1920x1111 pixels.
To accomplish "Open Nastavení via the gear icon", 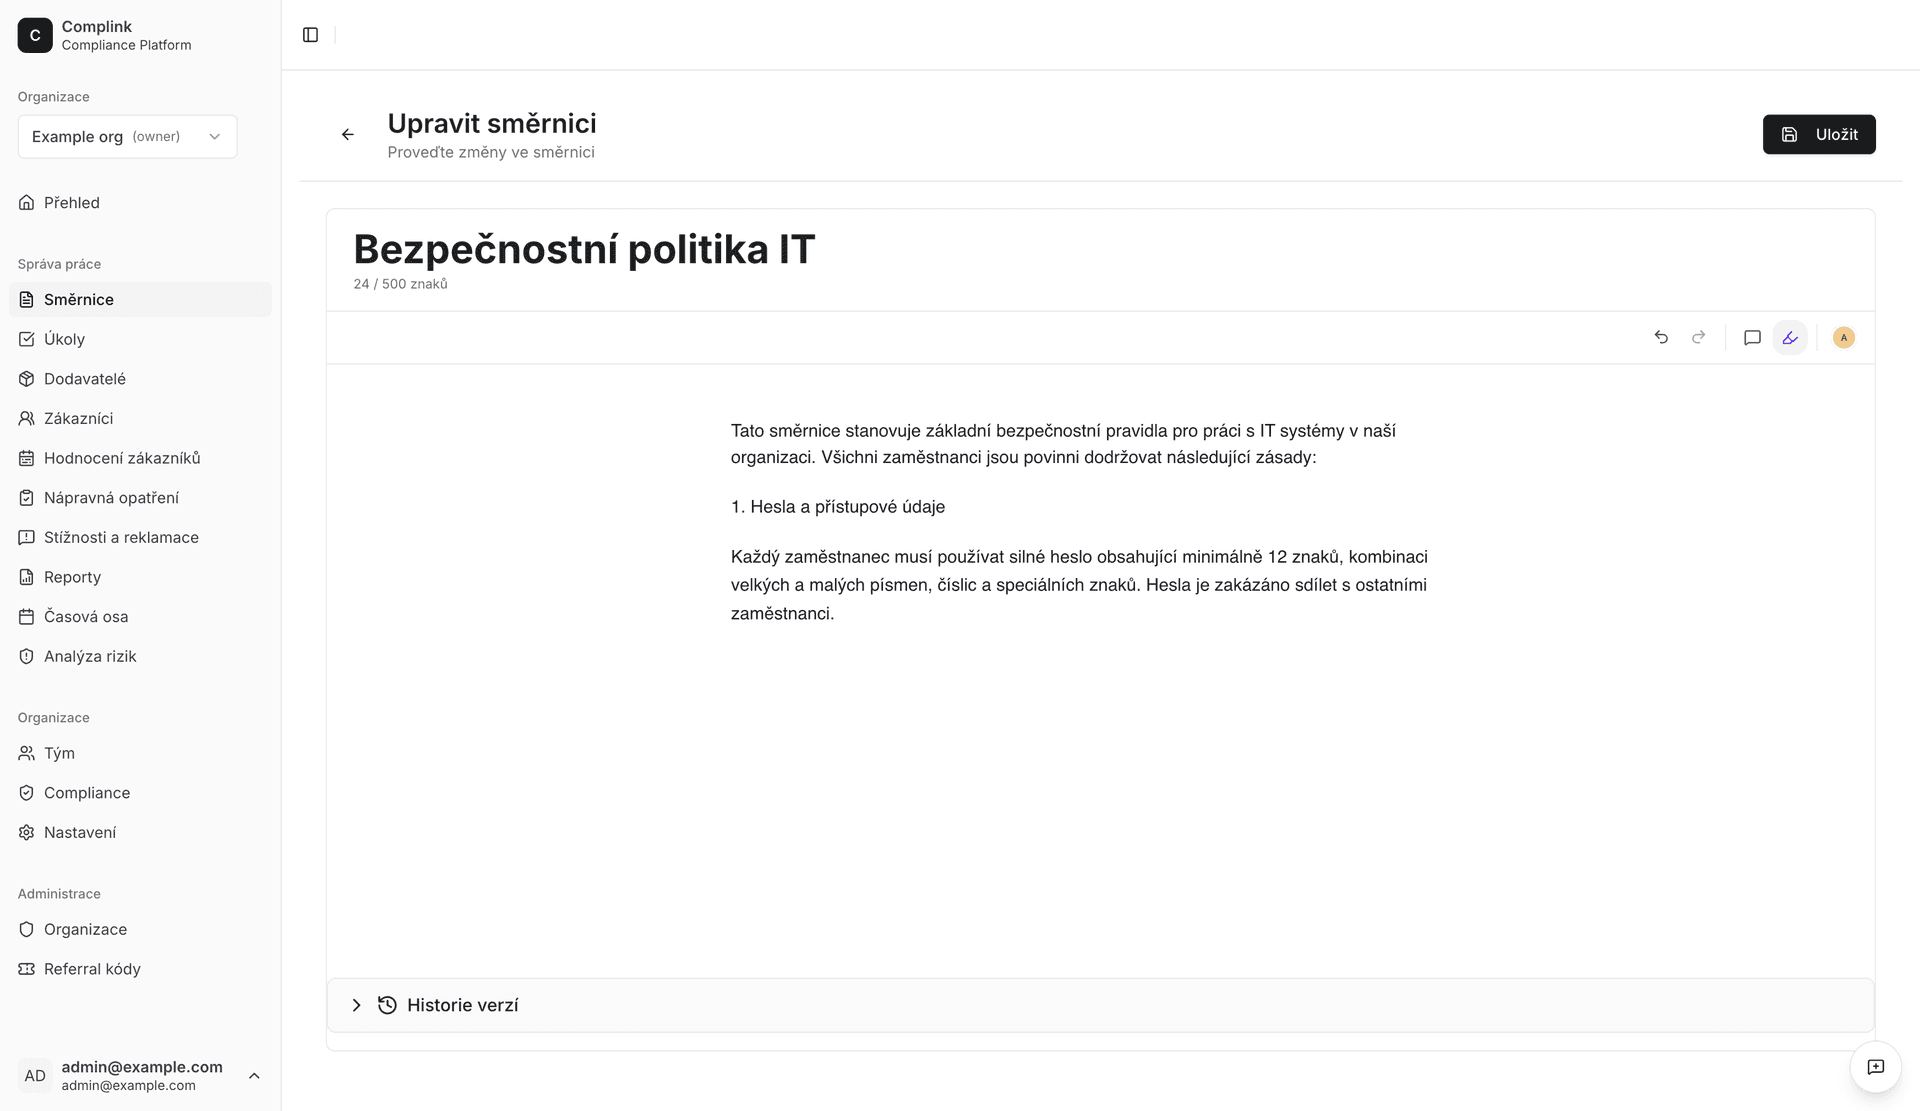I will (26, 832).
